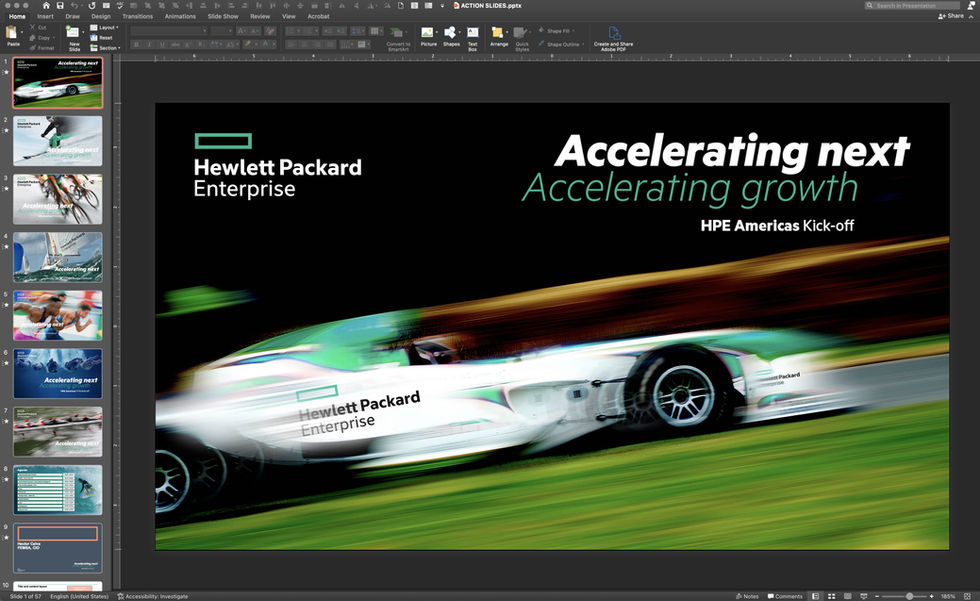Screen dimensions: 980x601
Task: Open the Insert tab
Action: click(45, 16)
